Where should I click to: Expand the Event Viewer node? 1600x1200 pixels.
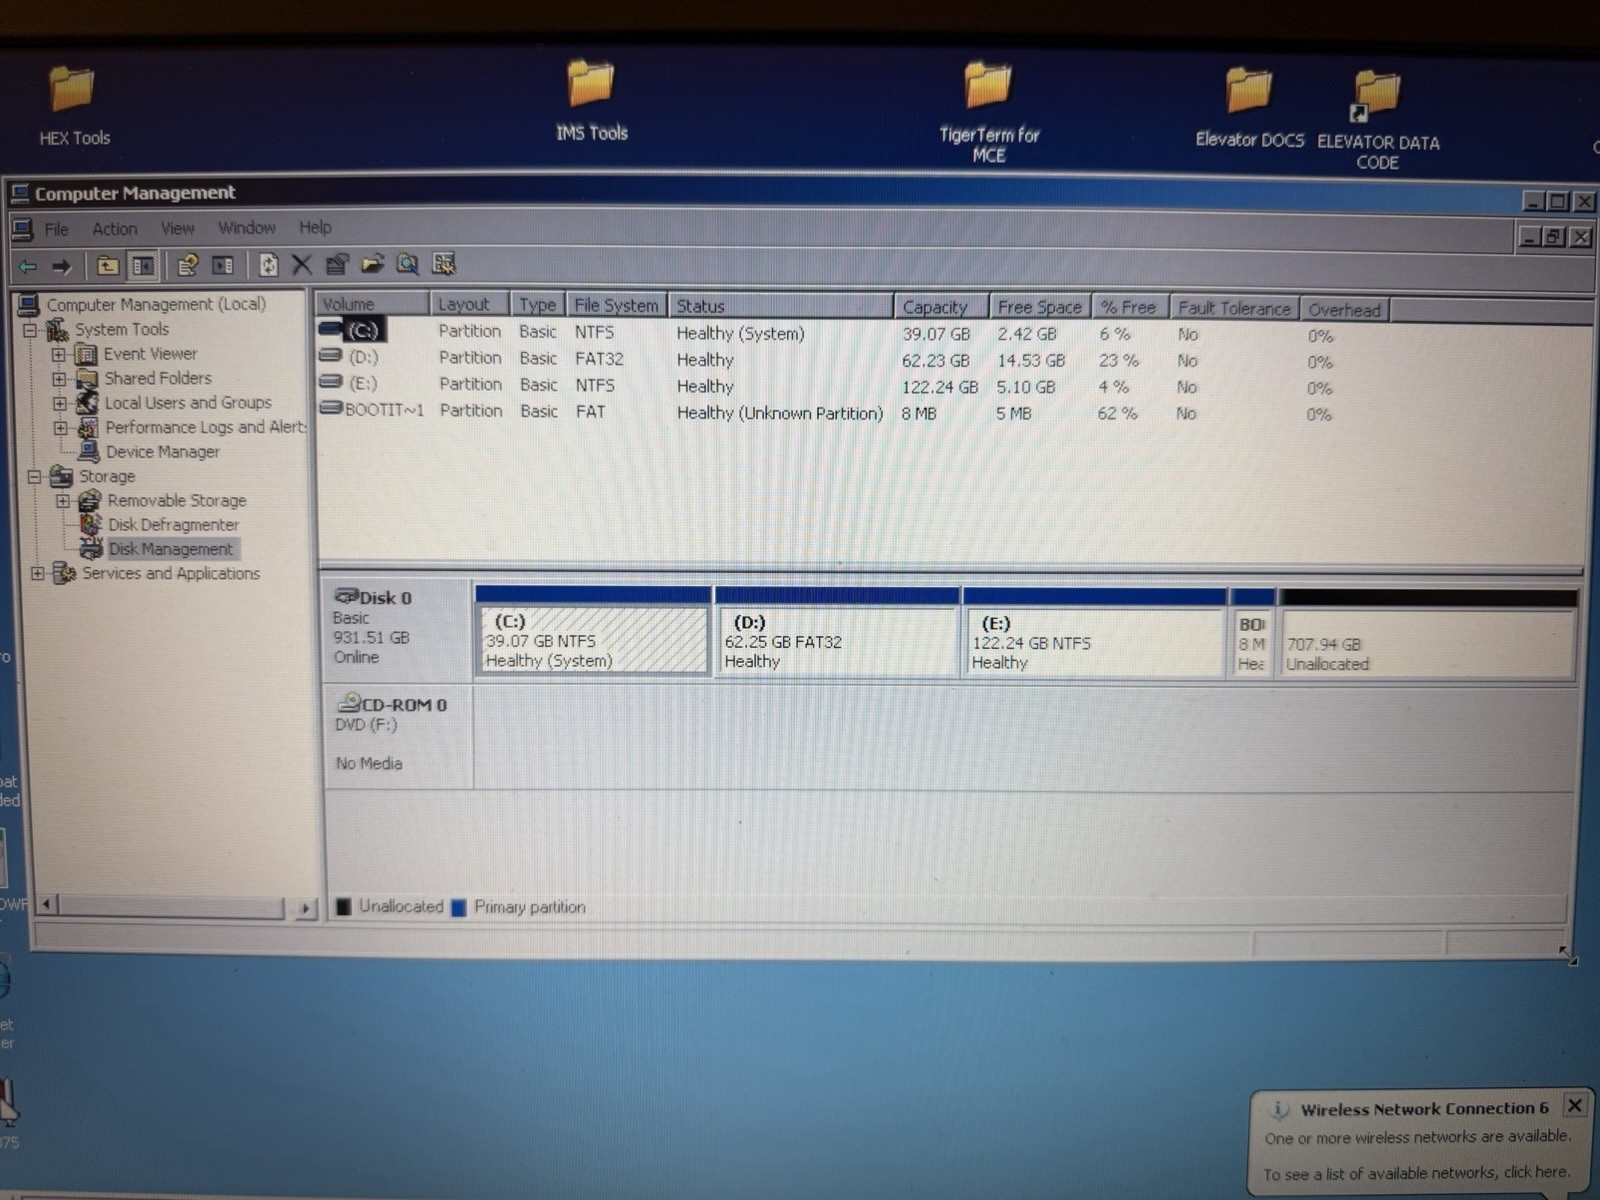click(58, 354)
